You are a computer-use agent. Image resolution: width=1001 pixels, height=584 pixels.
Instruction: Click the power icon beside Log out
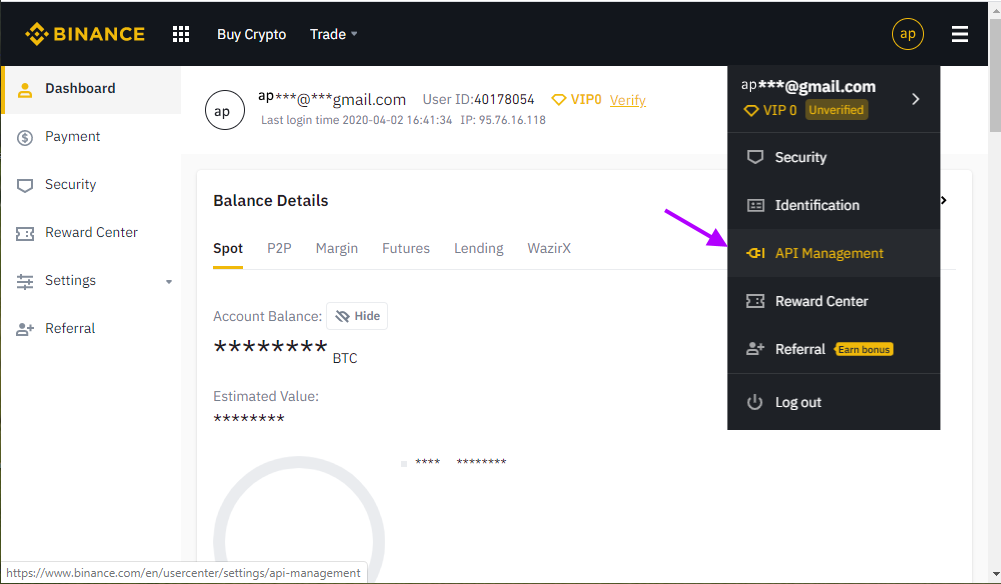[x=755, y=402]
